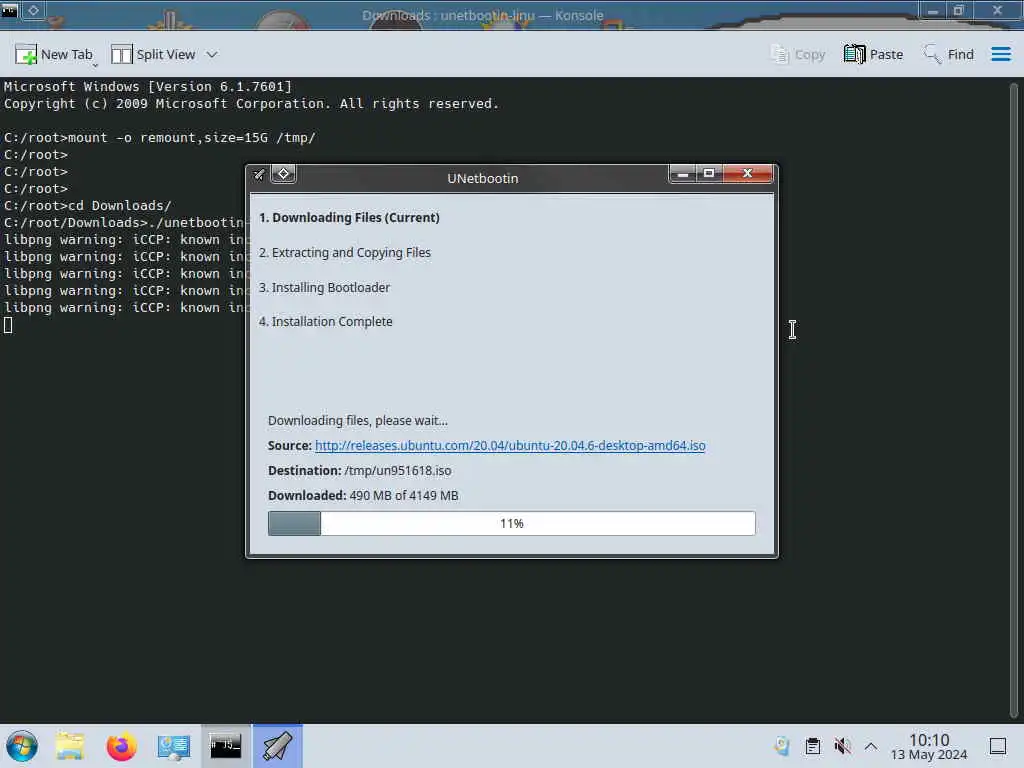
Task: Maximize the UNetbootin window
Action: pyautogui.click(x=709, y=174)
